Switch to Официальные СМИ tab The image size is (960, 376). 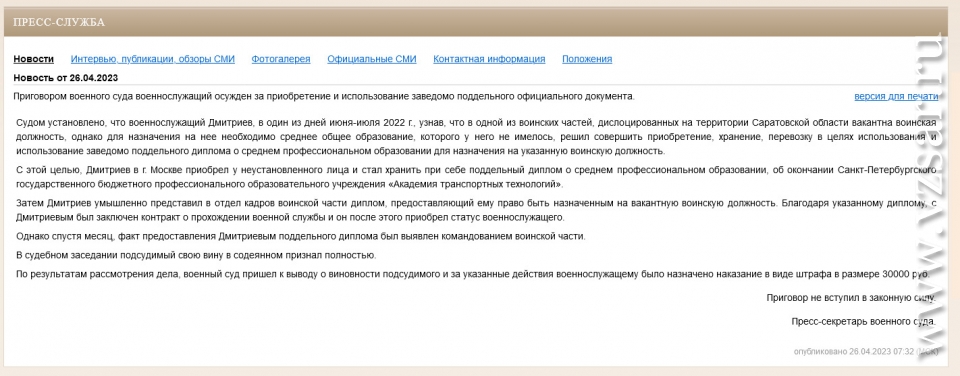[x=372, y=59]
